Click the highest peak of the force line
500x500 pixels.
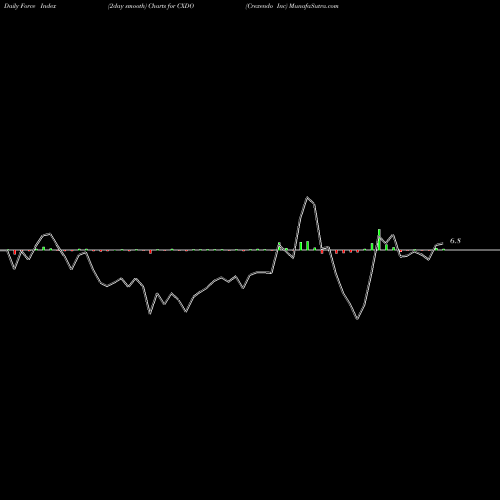(x=307, y=197)
